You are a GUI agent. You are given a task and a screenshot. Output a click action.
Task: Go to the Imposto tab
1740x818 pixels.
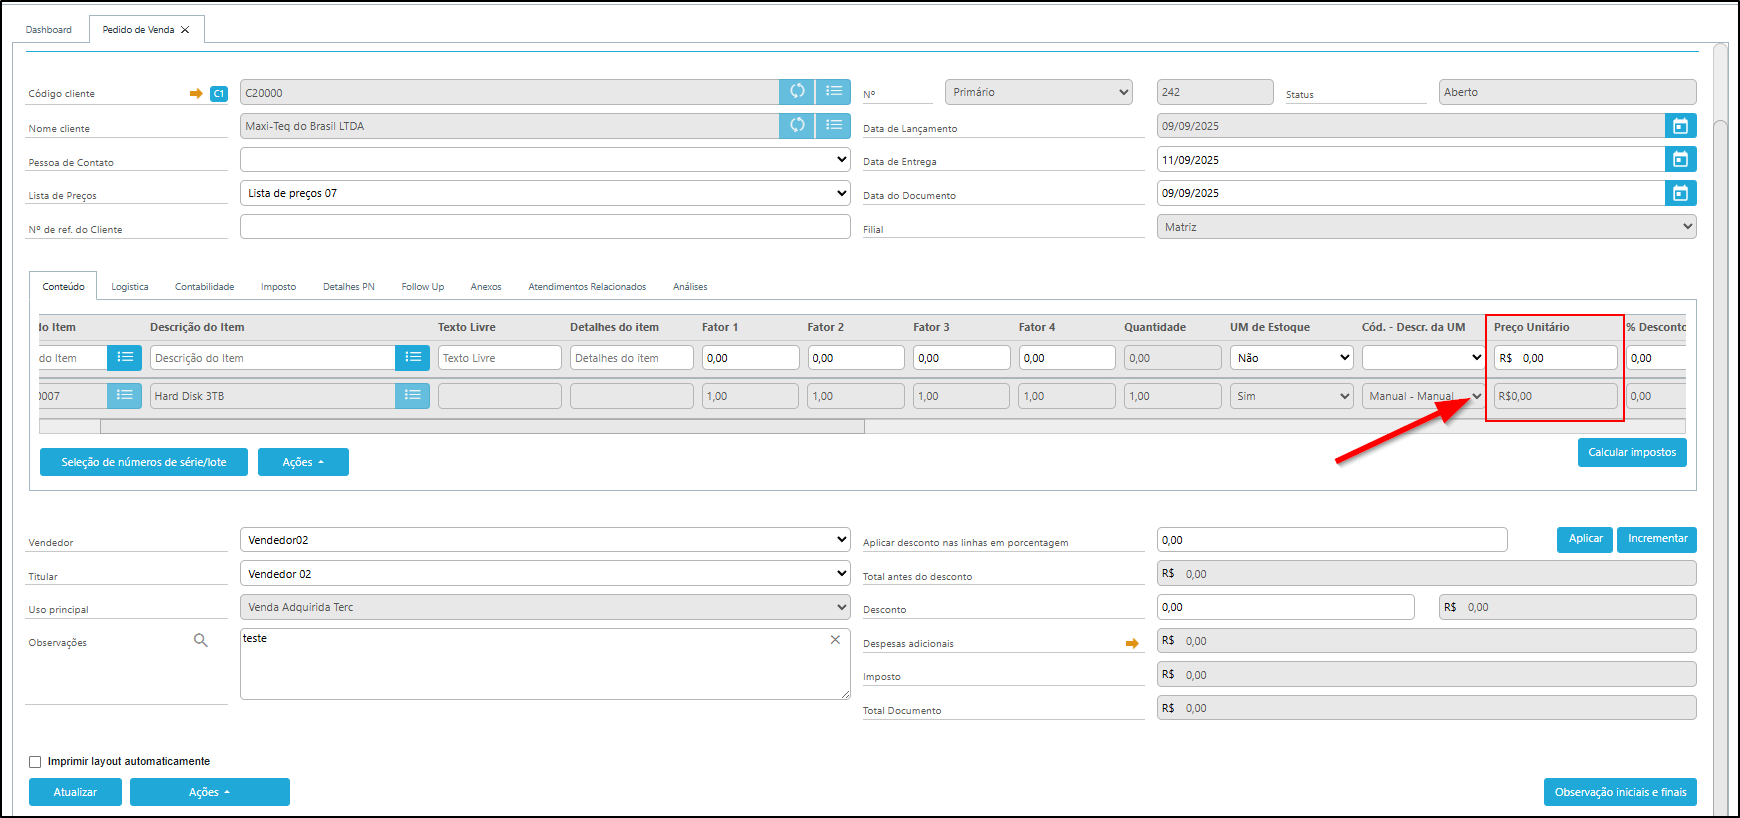point(279,287)
